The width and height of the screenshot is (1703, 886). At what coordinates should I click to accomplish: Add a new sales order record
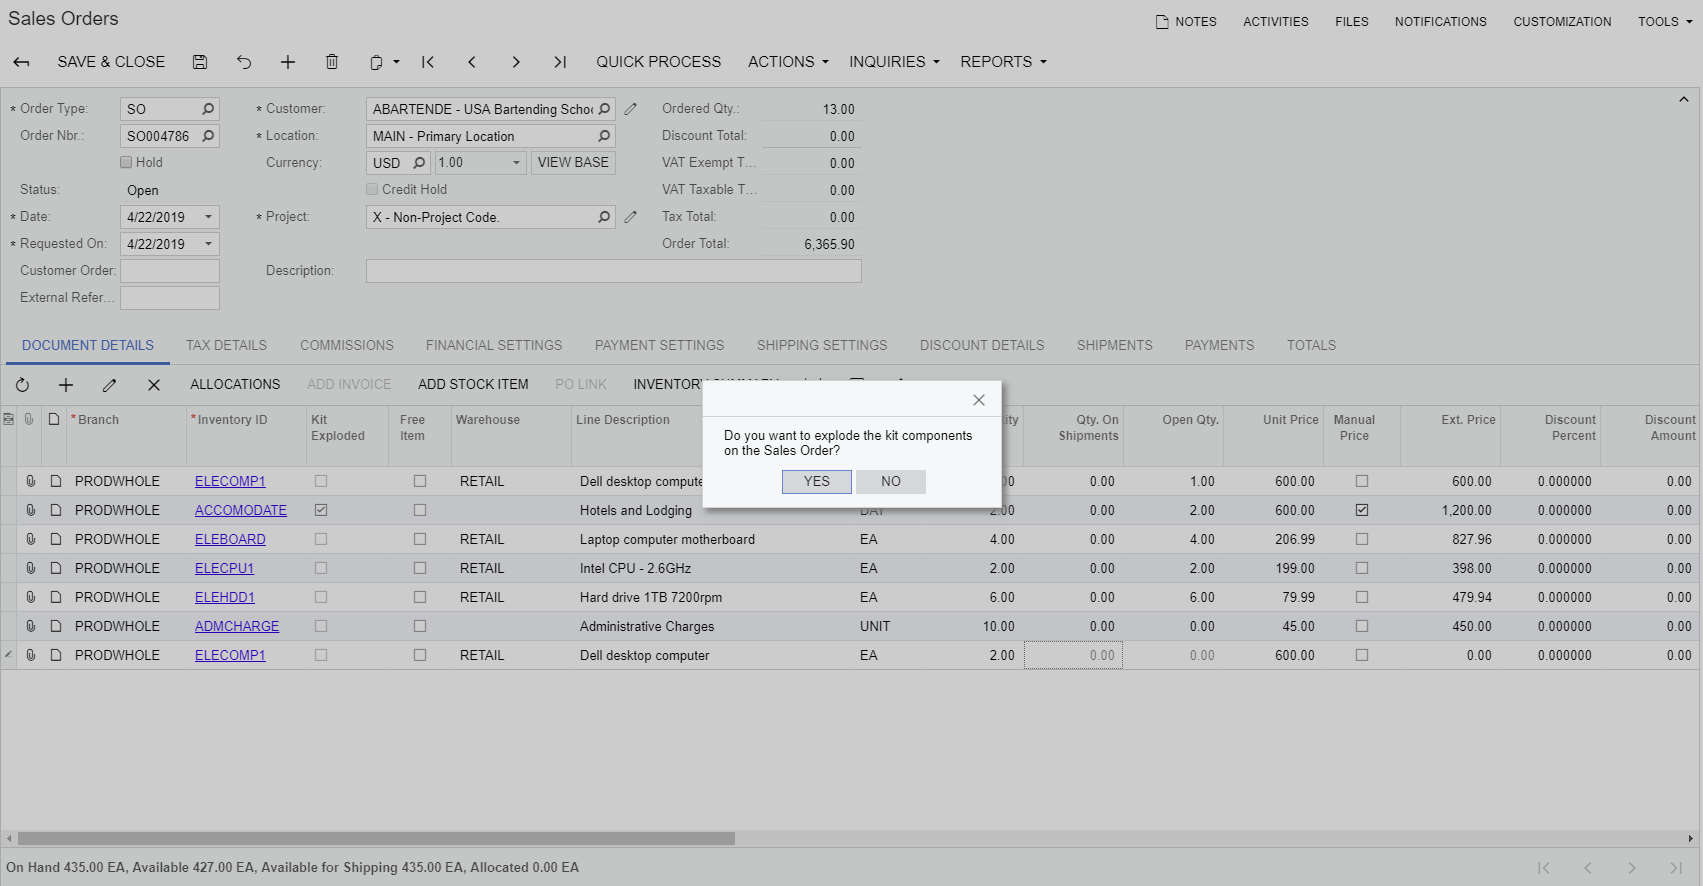click(288, 62)
